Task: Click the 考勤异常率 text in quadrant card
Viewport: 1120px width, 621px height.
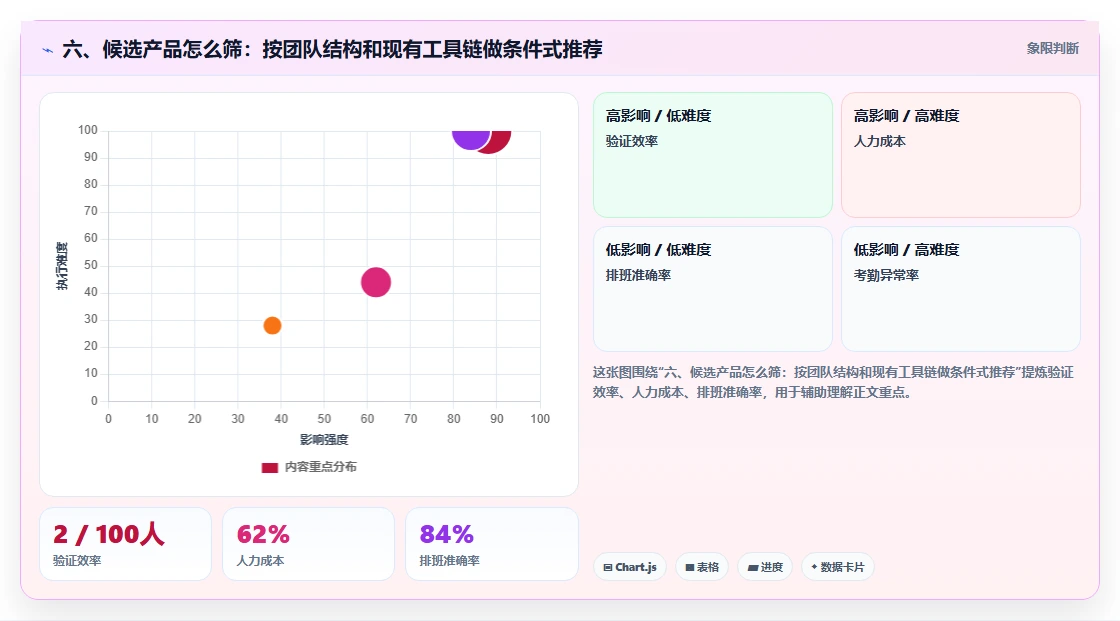Action: (x=886, y=275)
